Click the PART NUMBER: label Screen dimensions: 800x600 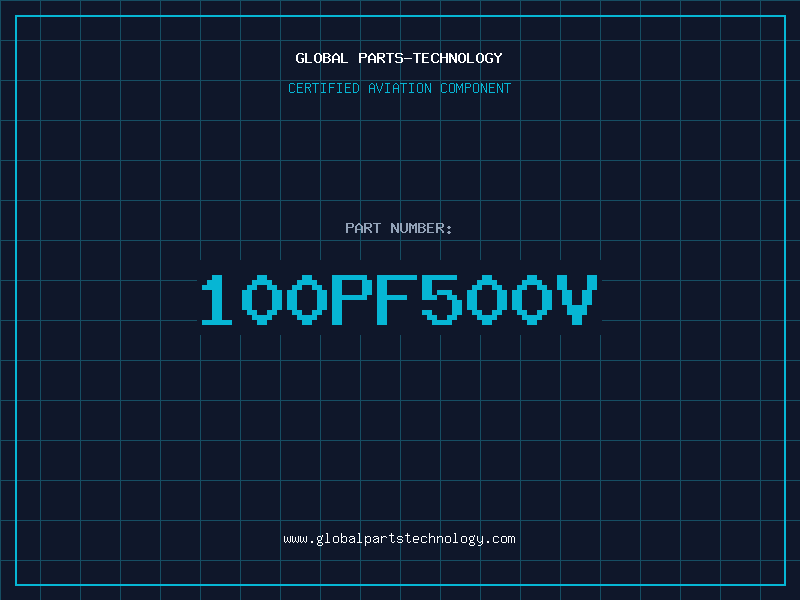(x=398, y=228)
